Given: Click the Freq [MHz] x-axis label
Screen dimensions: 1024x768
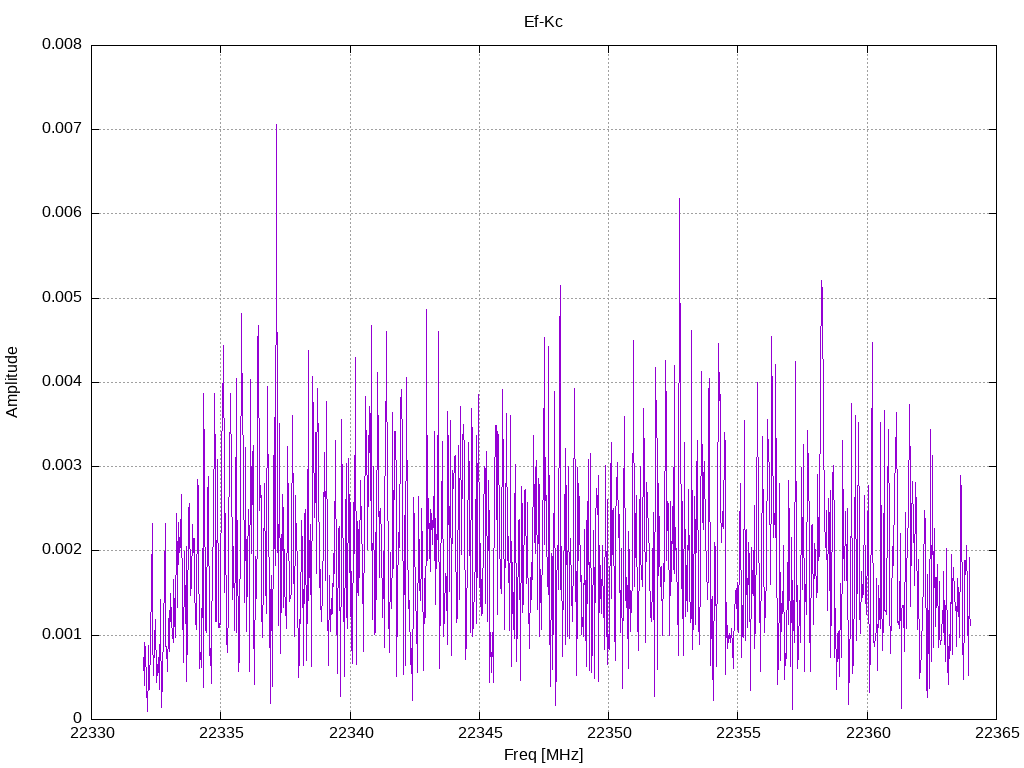Looking at the screenshot, I should tap(543, 755).
